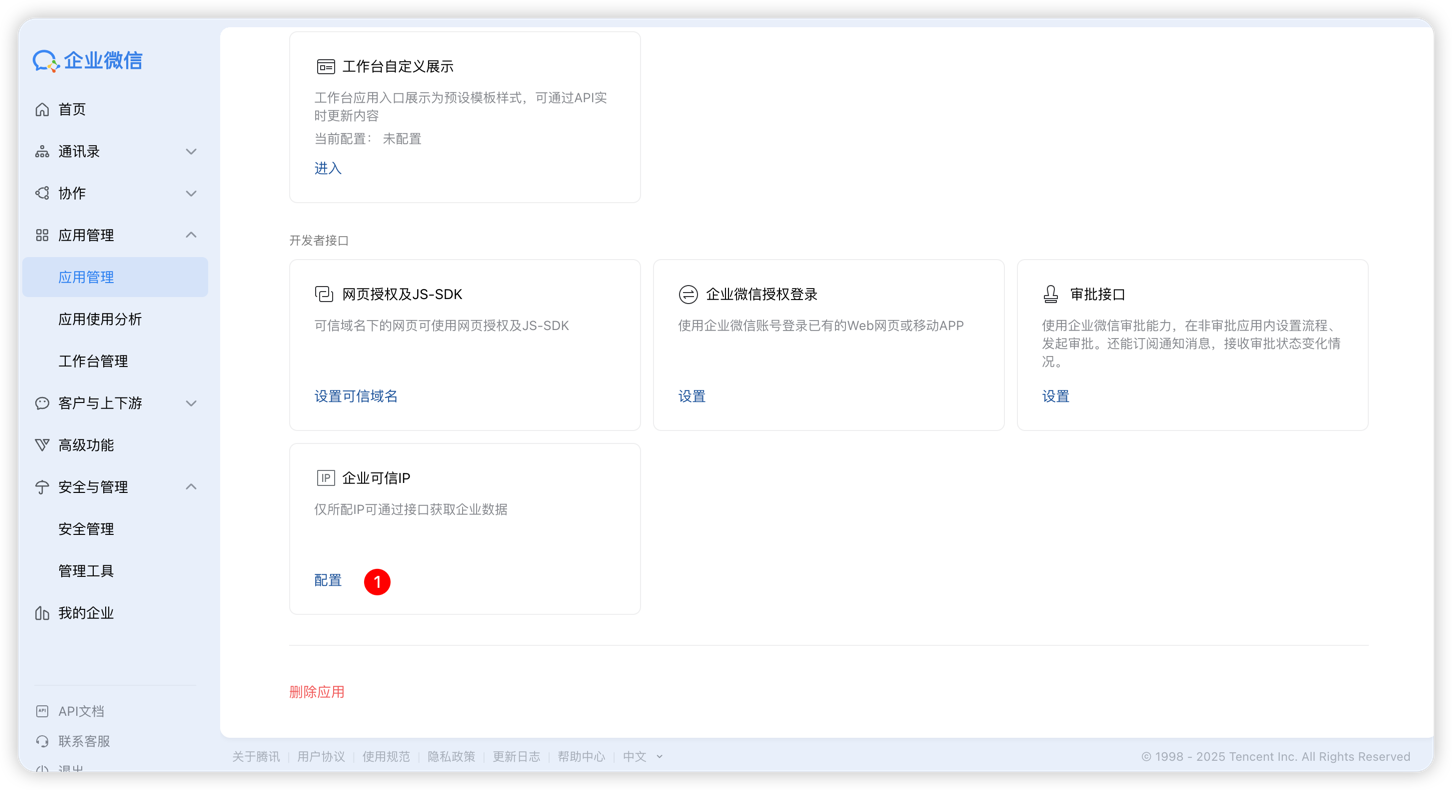The width and height of the screenshot is (1452, 790).
Task: Select 安全管理 in the sidebar
Action: [x=84, y=528]
